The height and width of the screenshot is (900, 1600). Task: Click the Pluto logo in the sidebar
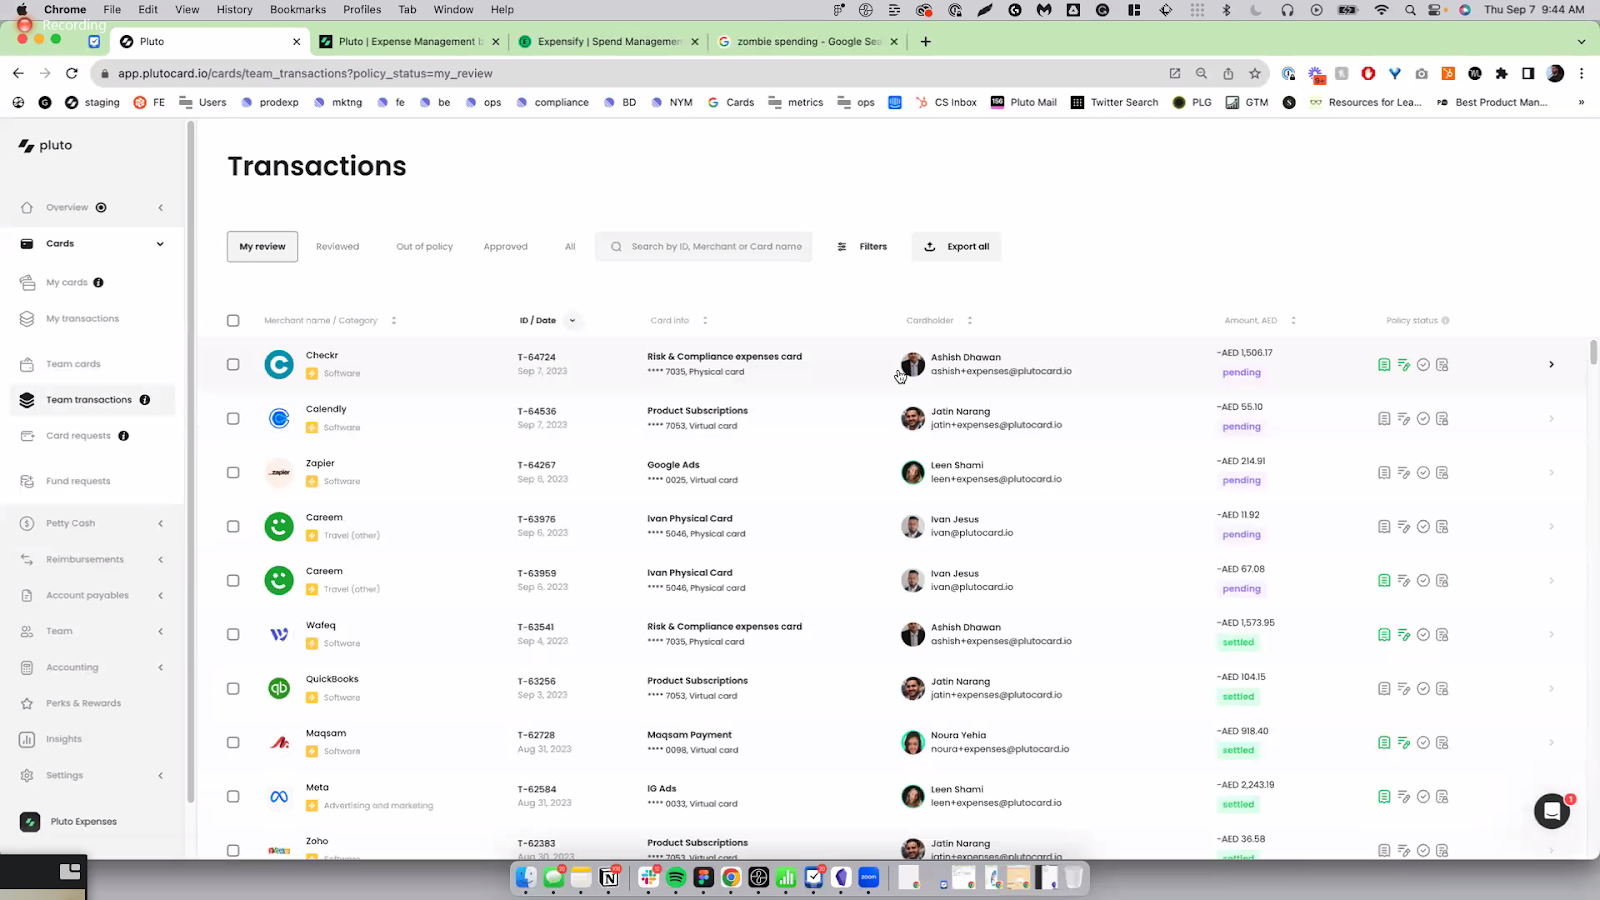tap(46, 145)
